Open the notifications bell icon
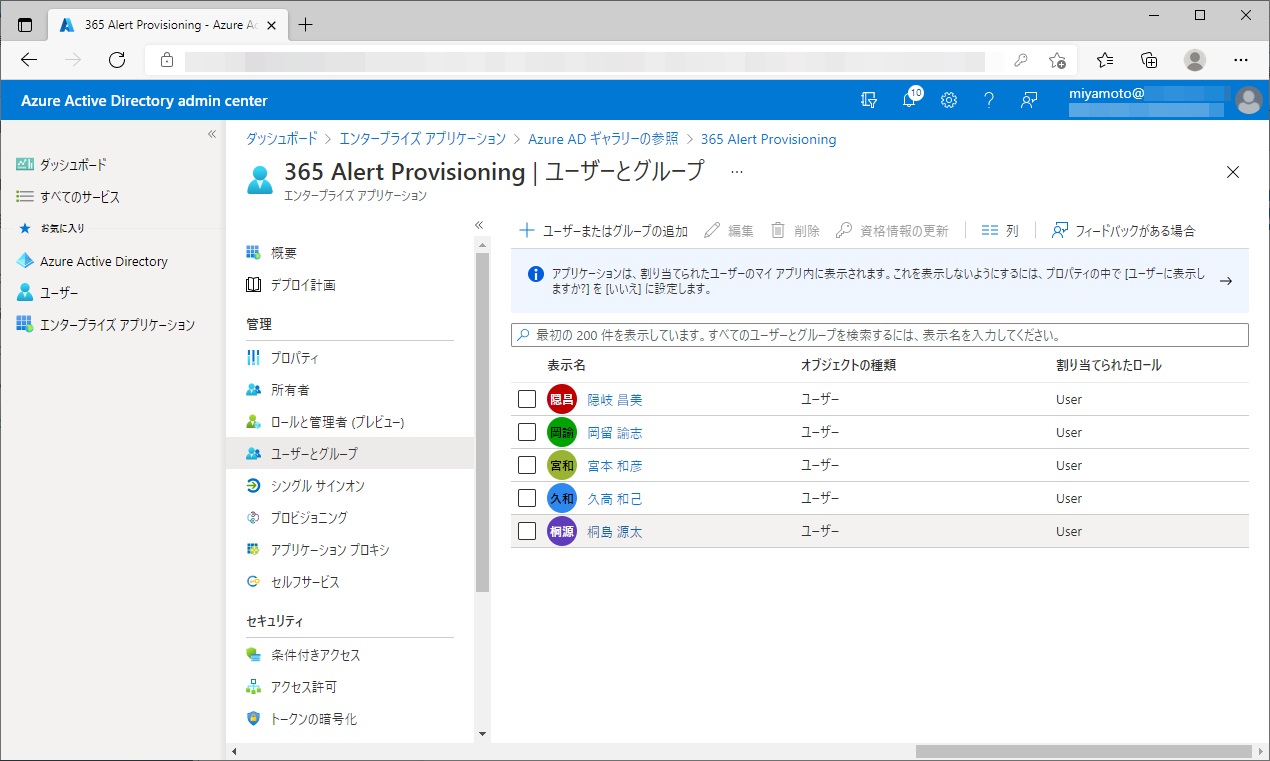The width and height of the screenshot is (1270, 761). (909, 100)
